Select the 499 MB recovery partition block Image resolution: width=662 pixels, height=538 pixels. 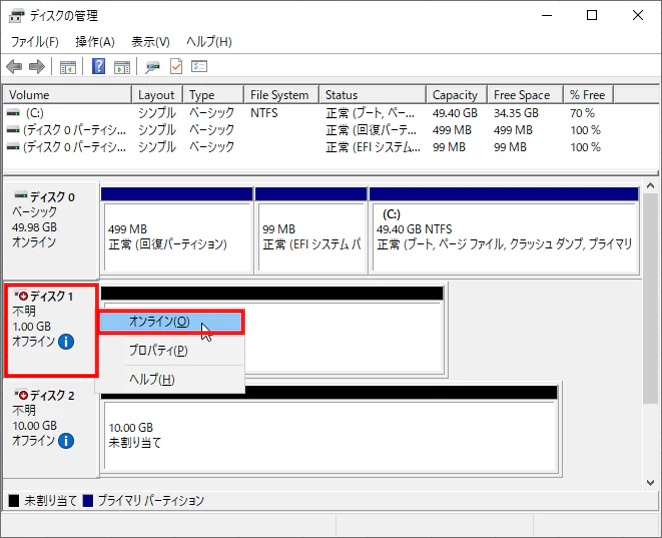coord(176,231)
